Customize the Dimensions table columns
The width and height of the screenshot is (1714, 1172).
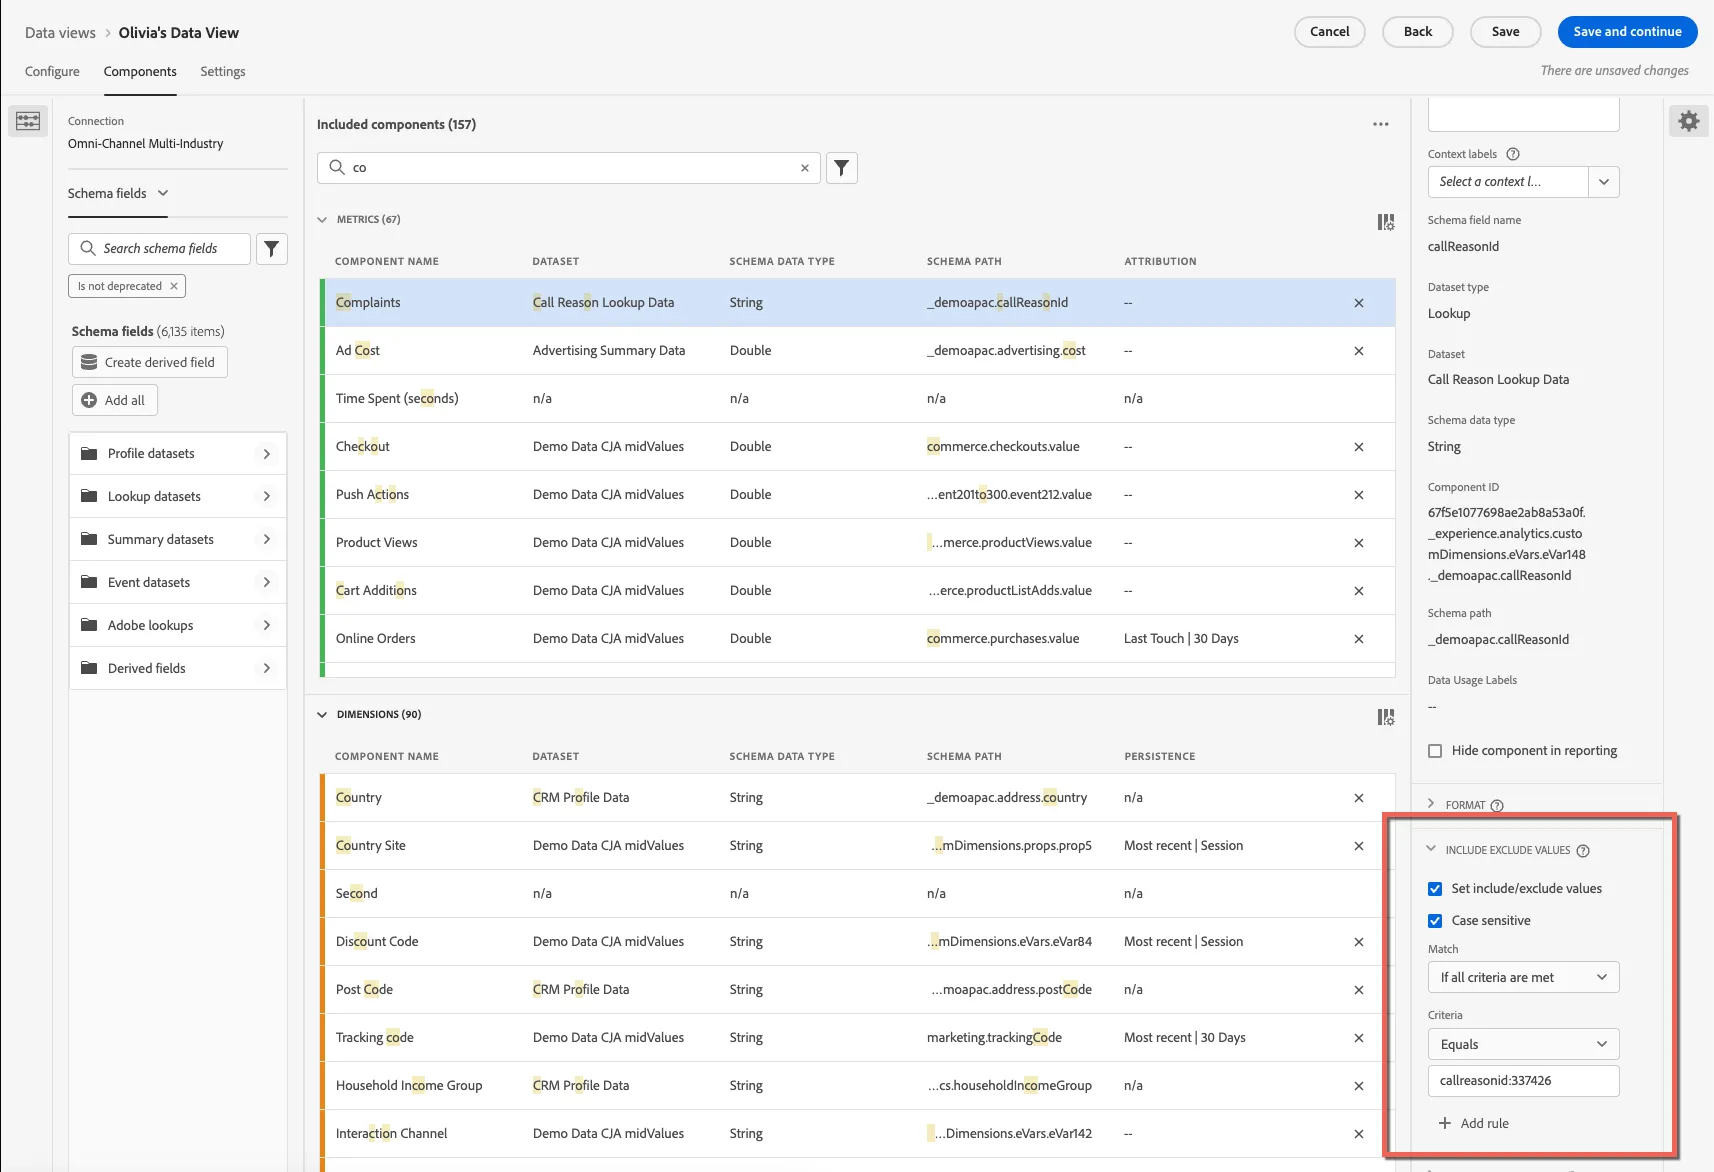1386,717
